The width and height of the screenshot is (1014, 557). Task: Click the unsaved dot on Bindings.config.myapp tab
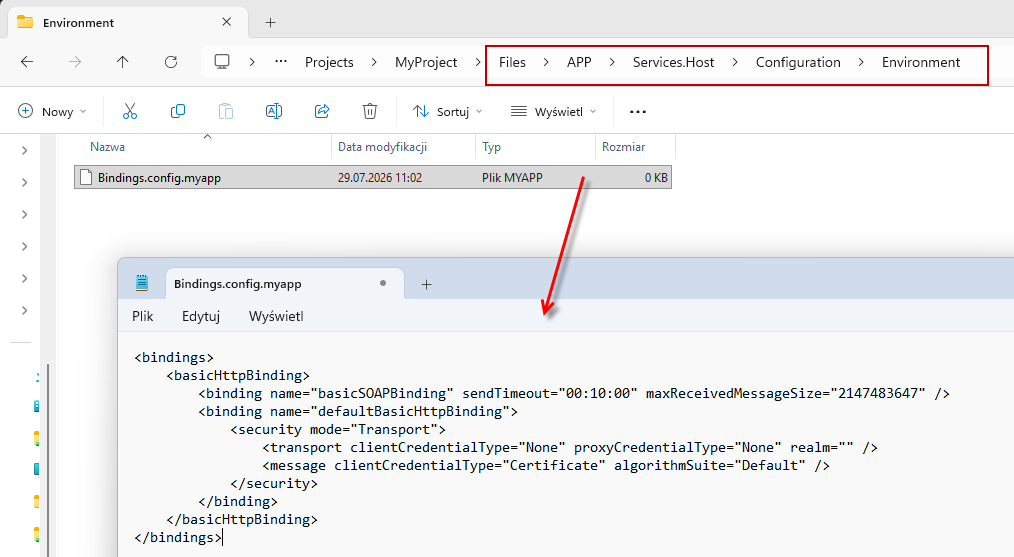coord(383,283)
